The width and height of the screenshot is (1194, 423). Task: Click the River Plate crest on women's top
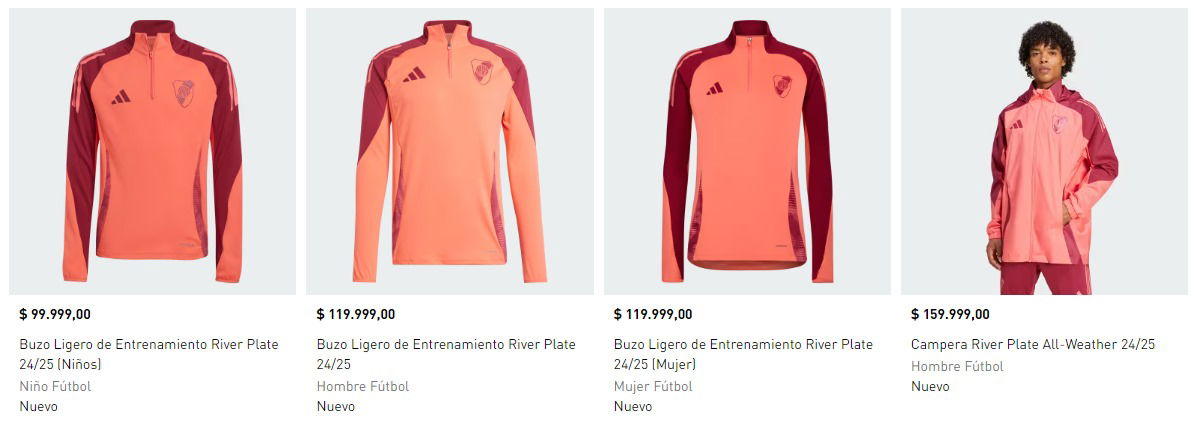point(782,85)
